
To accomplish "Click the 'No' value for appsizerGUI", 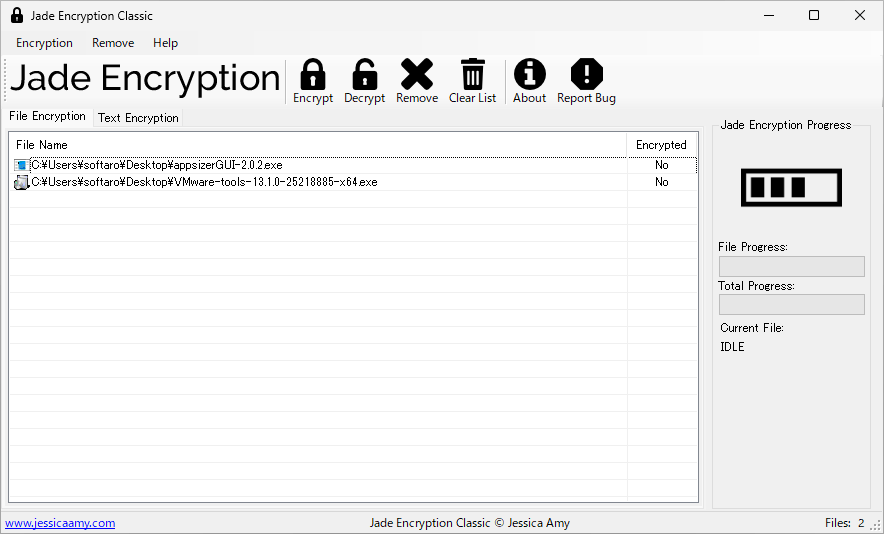I will click(662, 165).
